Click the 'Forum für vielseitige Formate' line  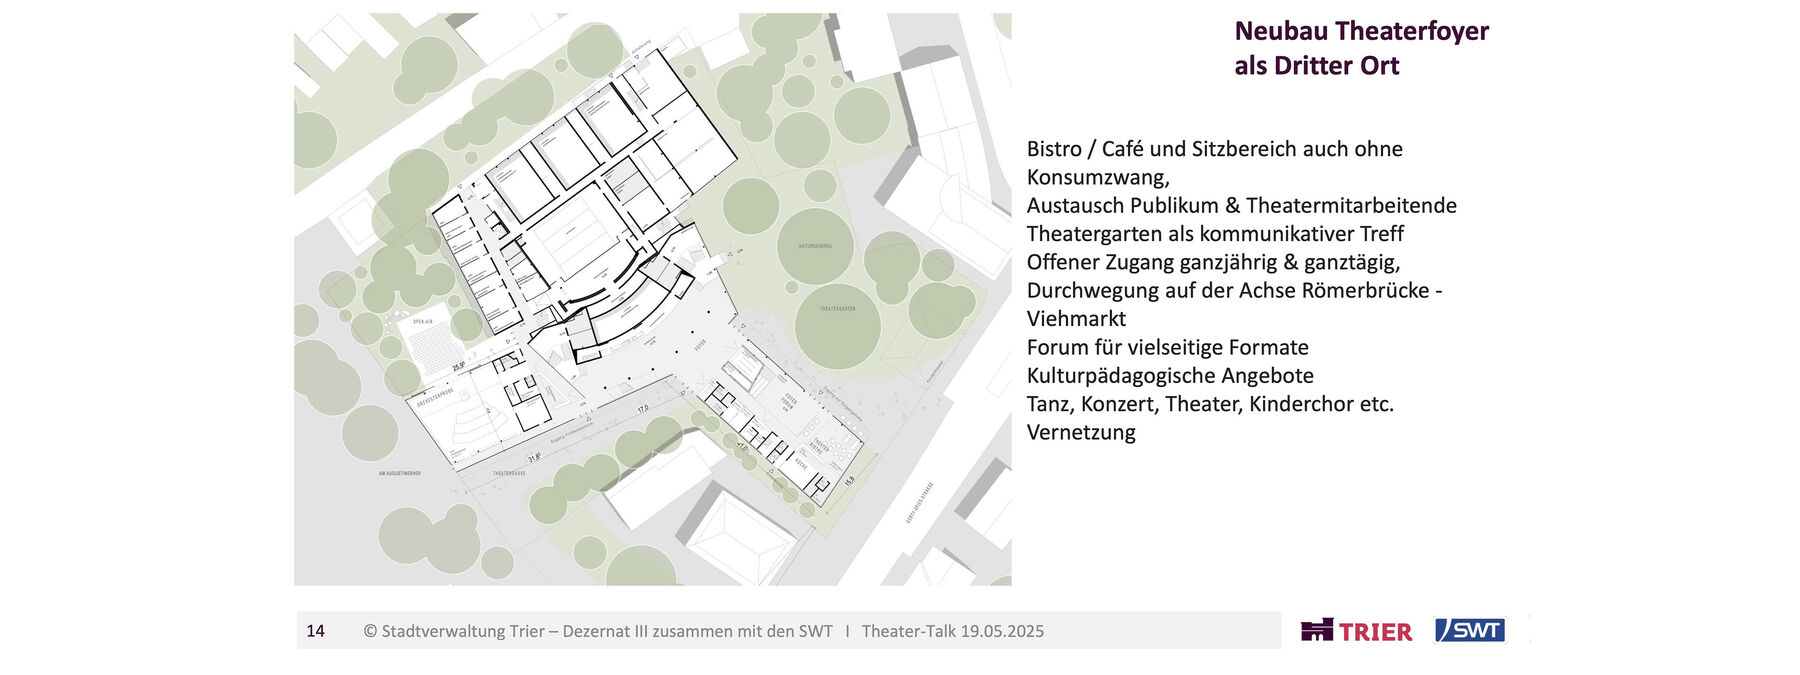(1167, 347)
